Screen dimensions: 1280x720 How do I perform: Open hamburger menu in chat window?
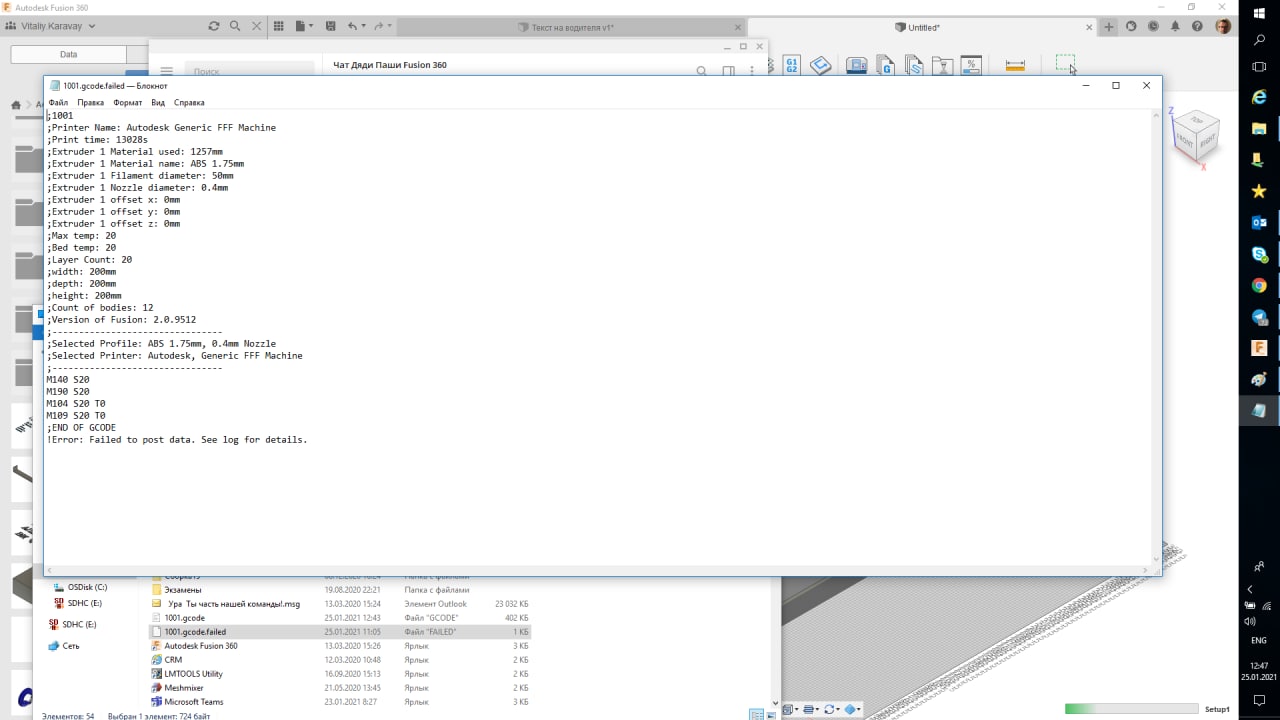pos(167,71)
